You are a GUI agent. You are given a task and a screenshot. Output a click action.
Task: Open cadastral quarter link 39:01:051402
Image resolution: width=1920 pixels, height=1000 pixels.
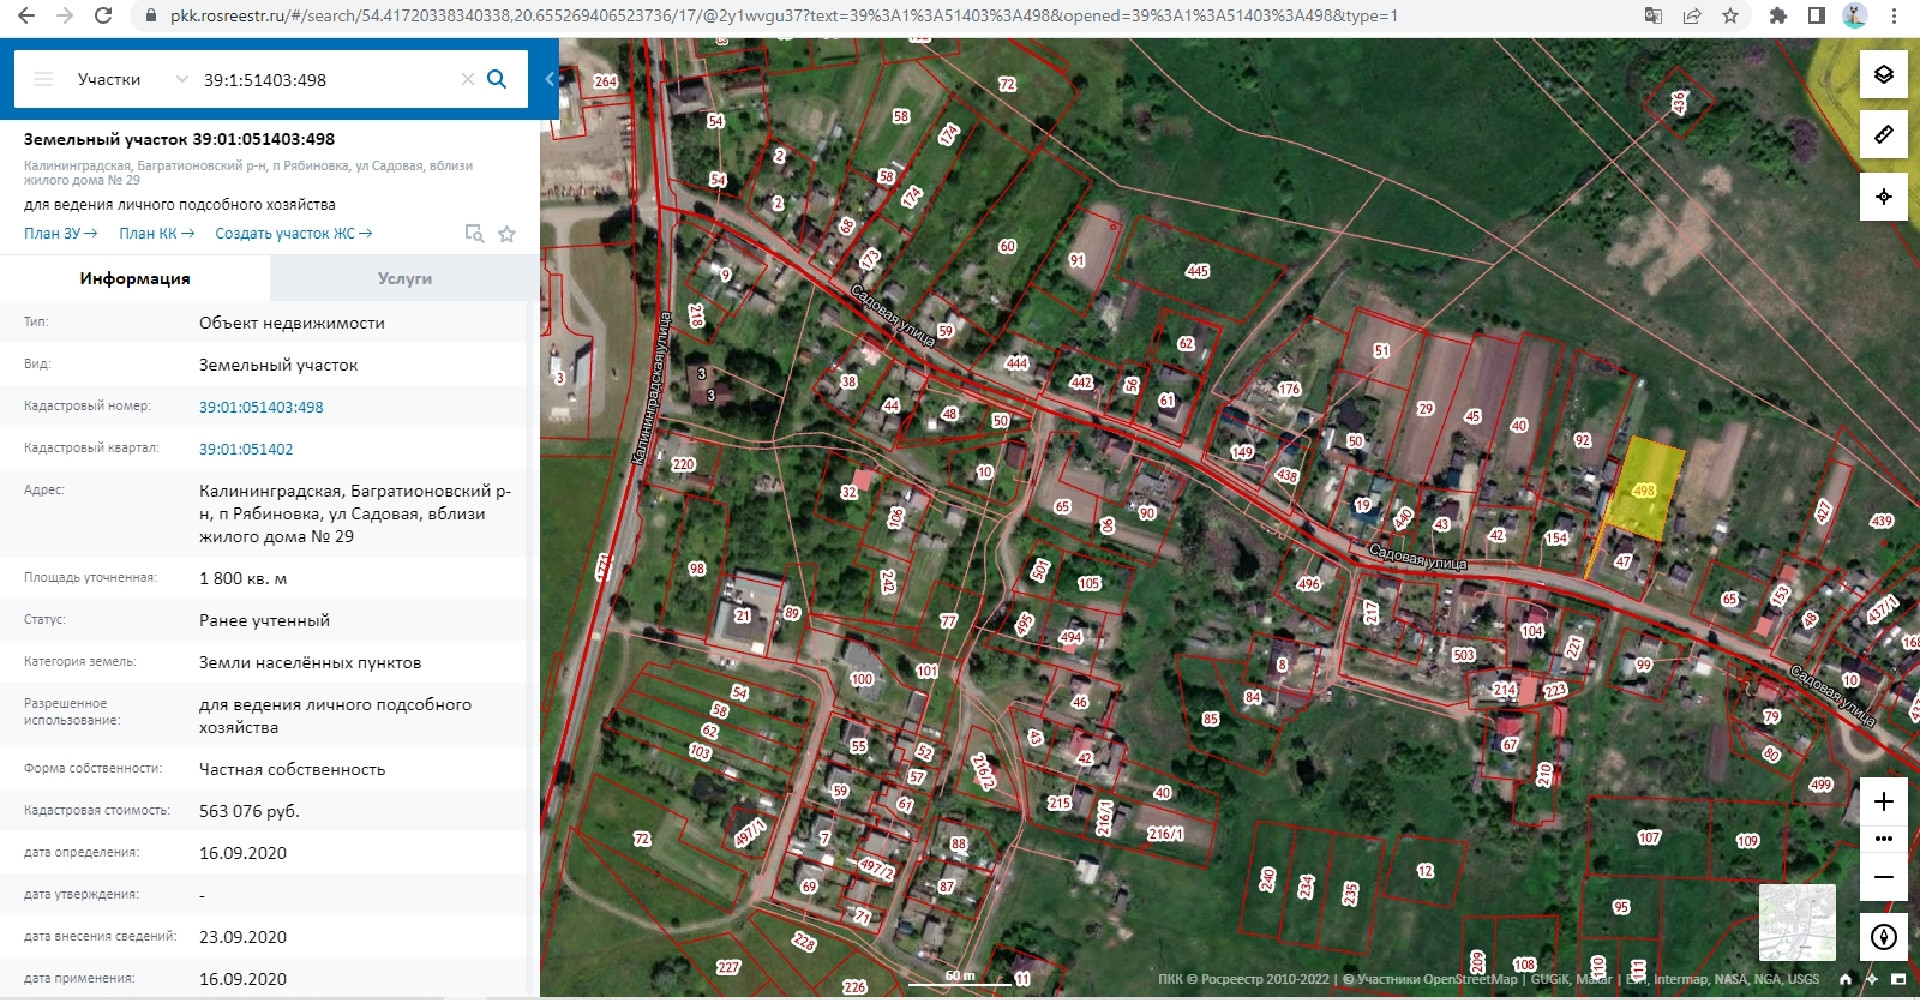pos(246,449)
